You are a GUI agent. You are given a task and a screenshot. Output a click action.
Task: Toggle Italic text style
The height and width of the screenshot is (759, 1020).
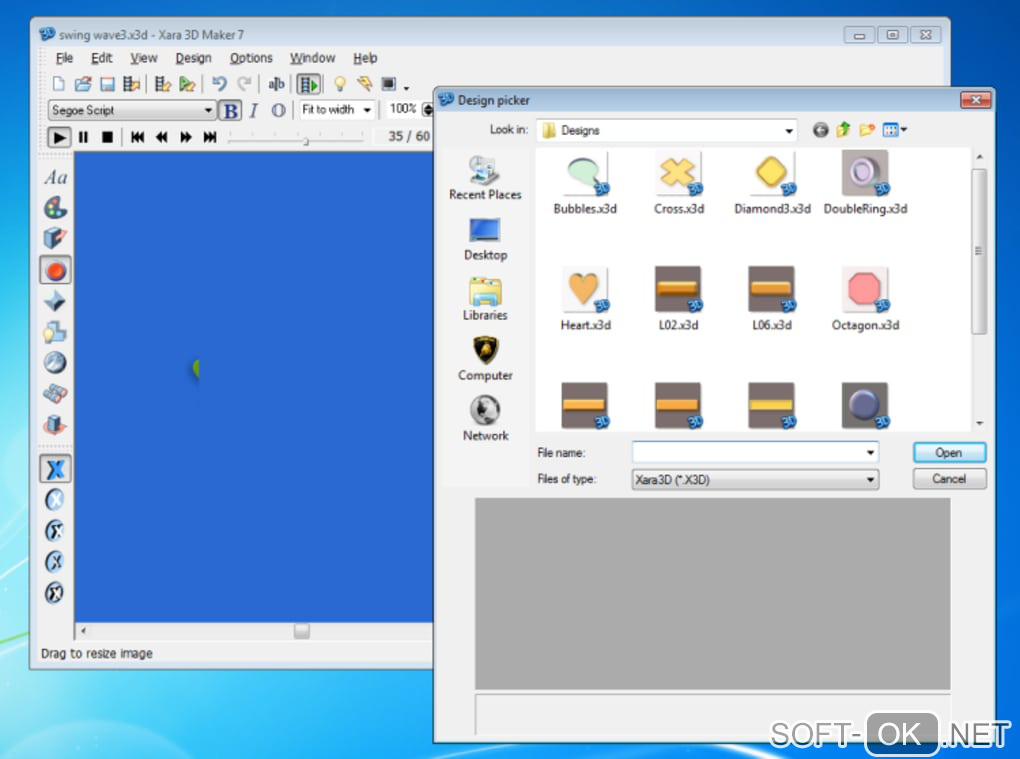[x=254, y=111]
